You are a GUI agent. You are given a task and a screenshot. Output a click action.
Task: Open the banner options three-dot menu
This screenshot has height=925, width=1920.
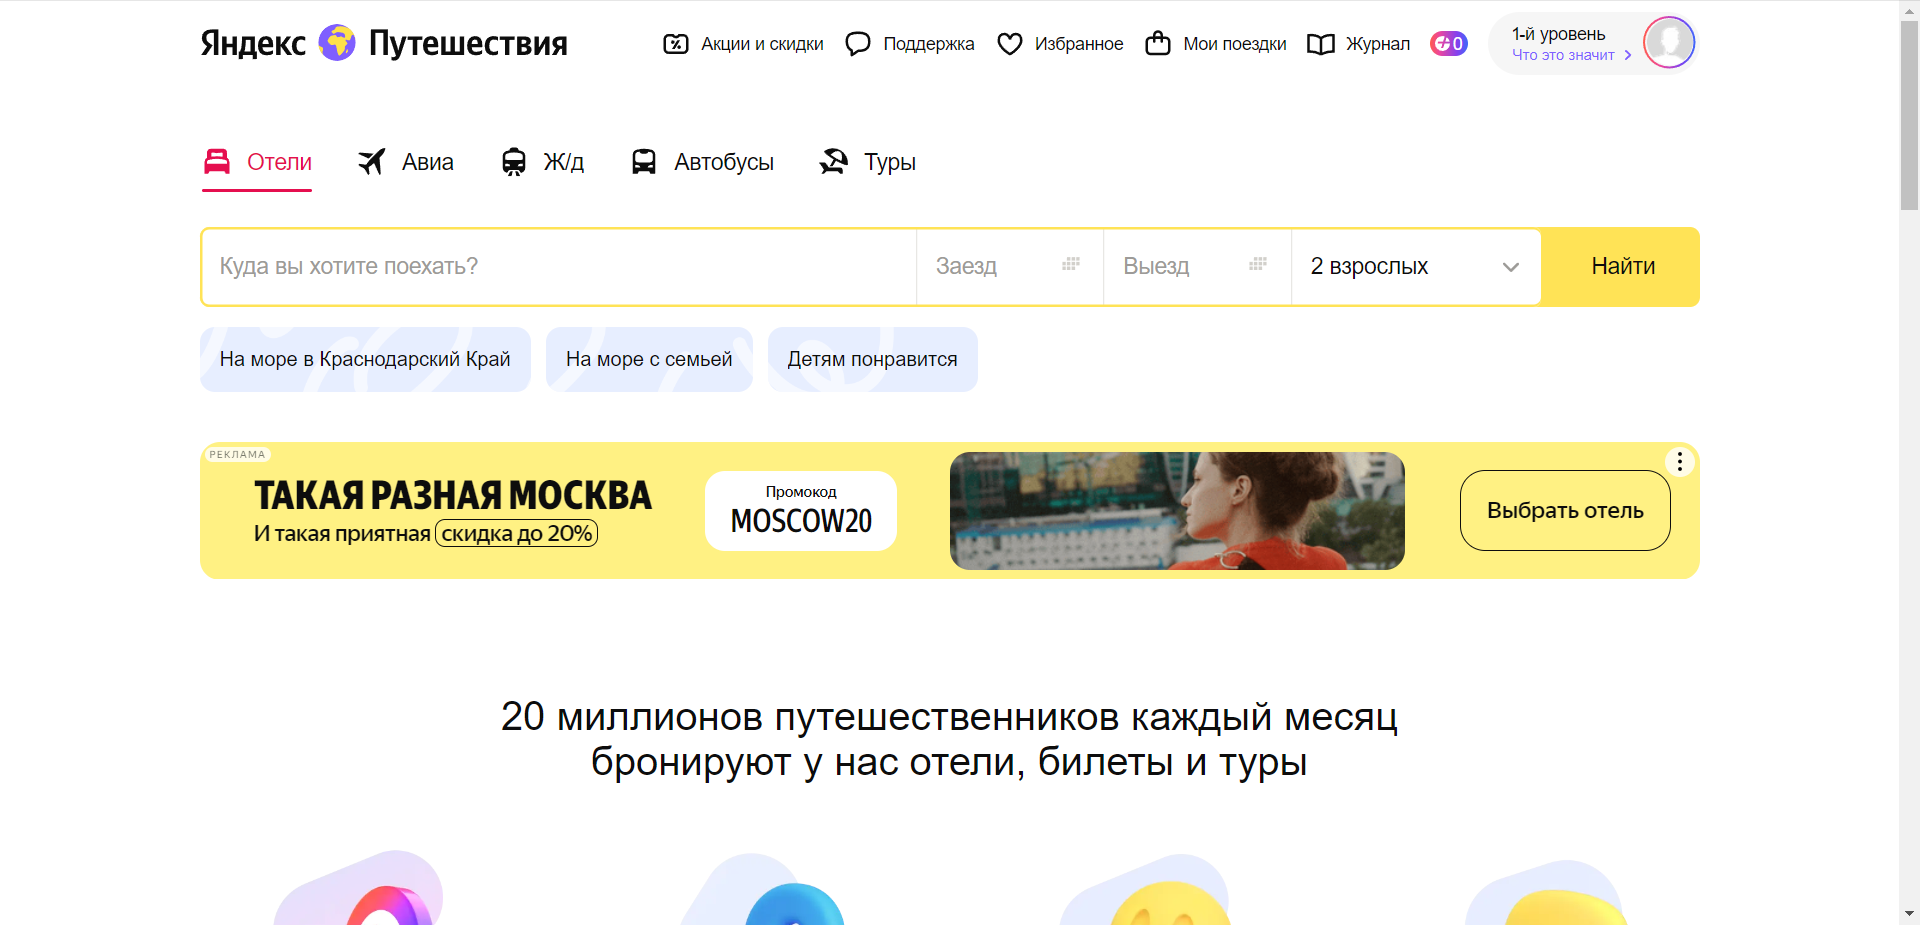click(x=1679, y=461)
